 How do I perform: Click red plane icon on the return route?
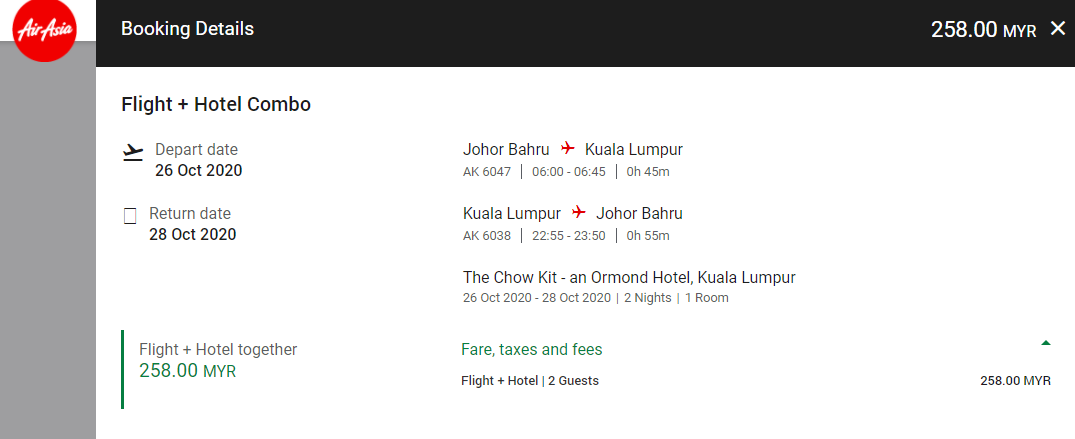[x=579, y=212]
